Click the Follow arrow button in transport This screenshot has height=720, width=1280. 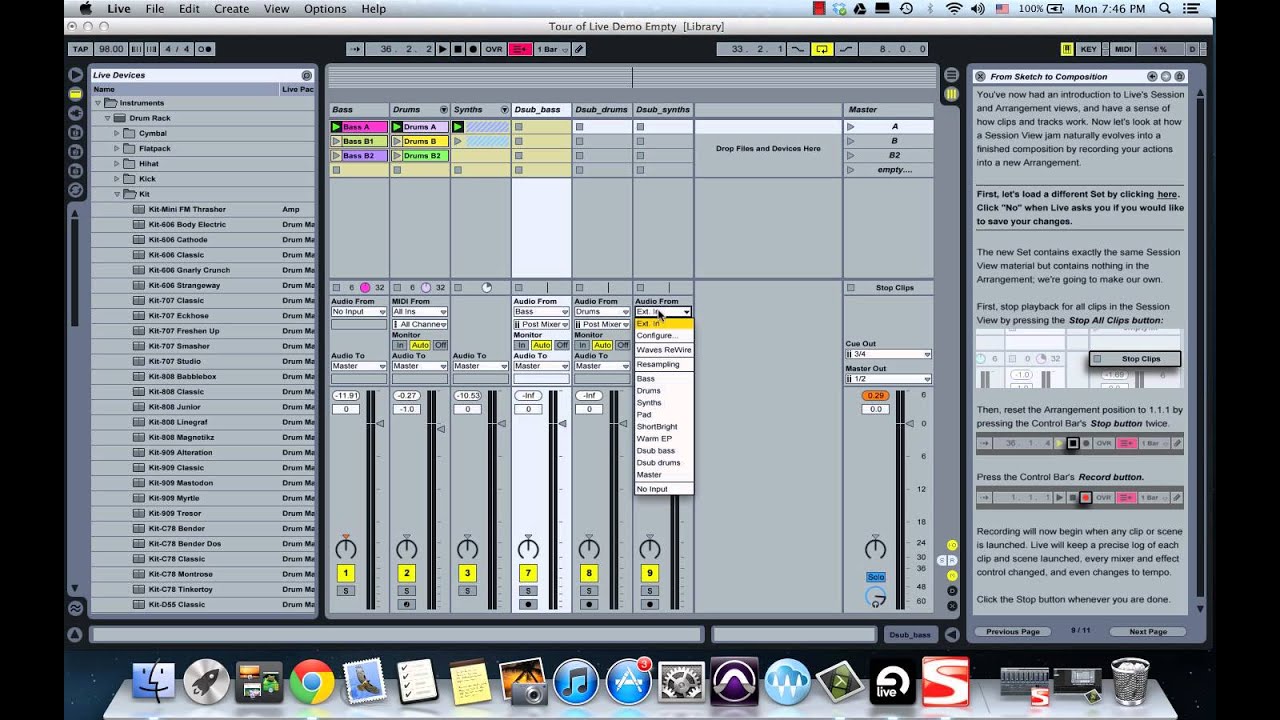click(355, 49)
